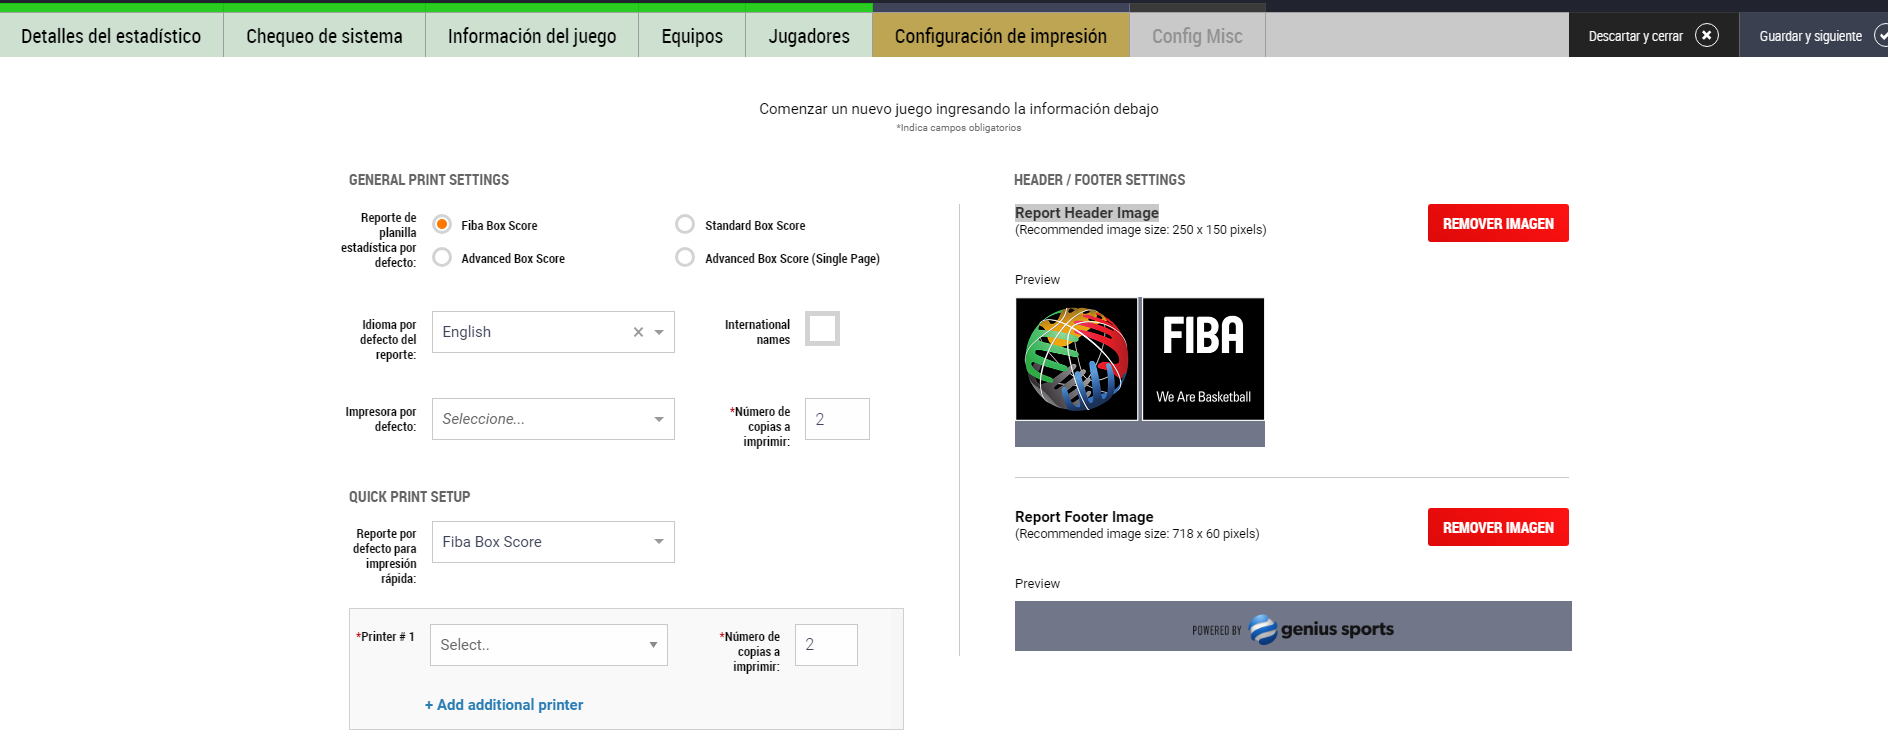
Task: Click the GENERAL PRINT SETTINGS heading
Action: [429, 180]
